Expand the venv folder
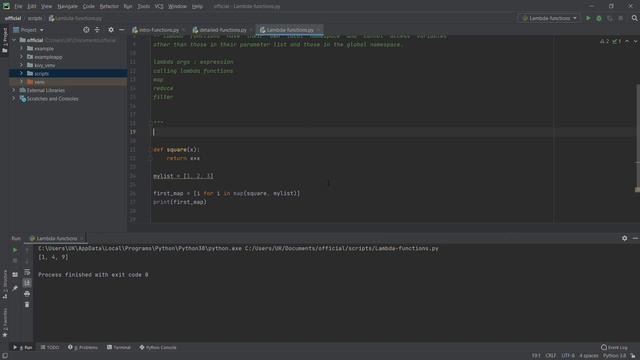This screenshot has height=360, width=640. [x=22, y=82]
